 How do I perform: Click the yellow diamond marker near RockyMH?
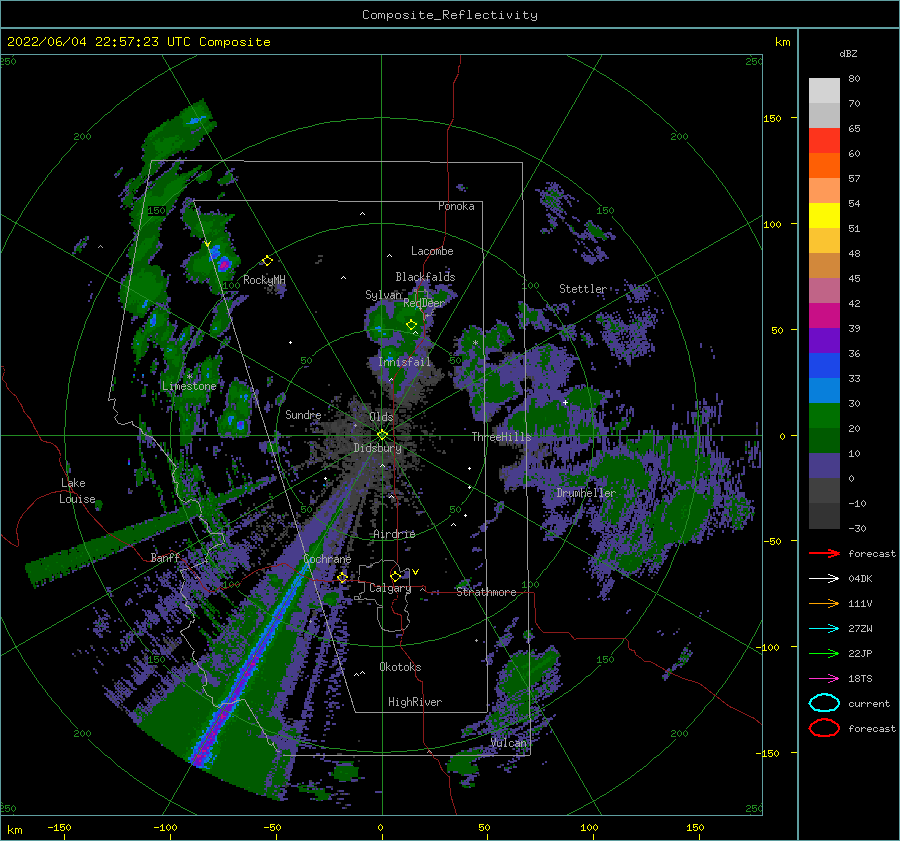click(267, 261)
